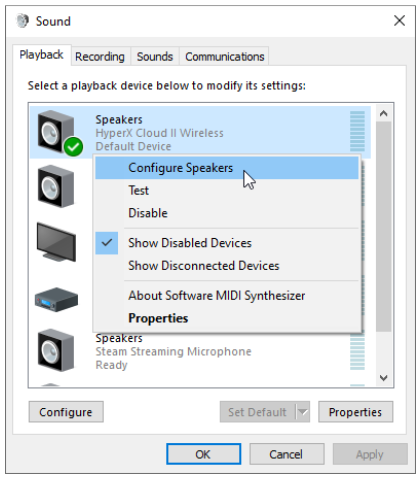419x479 pixels.
Task: Select the HyperX Cloud II Wireless speaker icon
Action: tap(55, 132)
